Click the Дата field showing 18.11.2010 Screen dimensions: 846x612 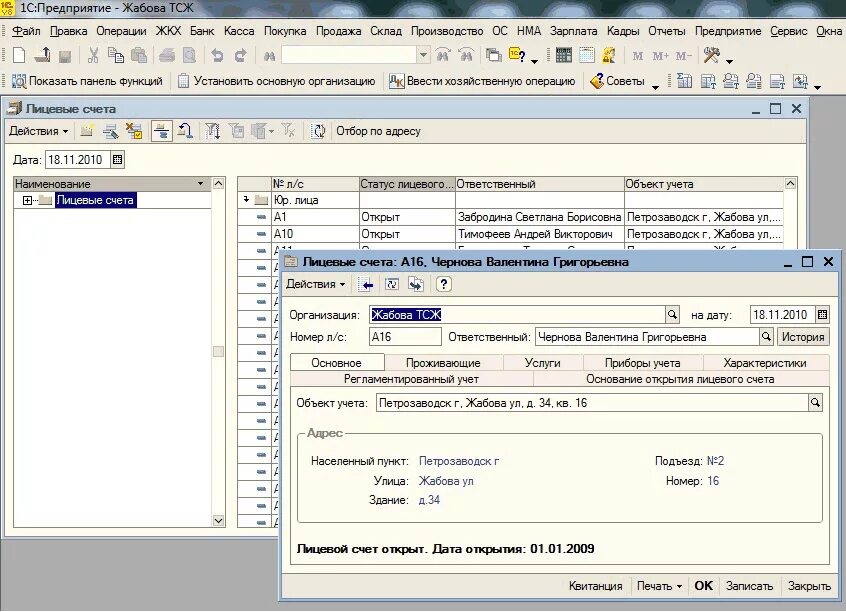pos(78,160)
